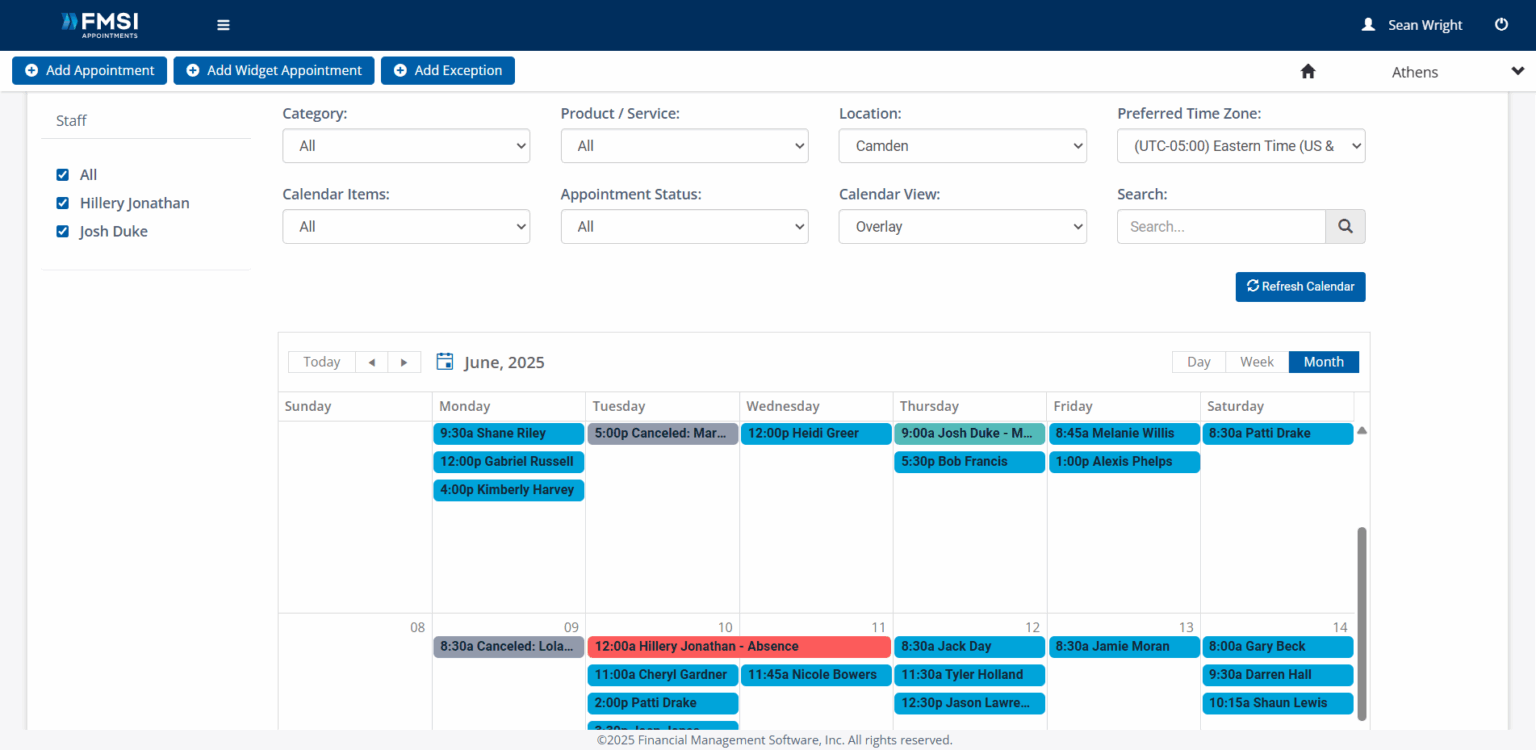1536x750 pixels.
Task: Click the calendar vertical scrollbar
Action: tap(1361, 620)
